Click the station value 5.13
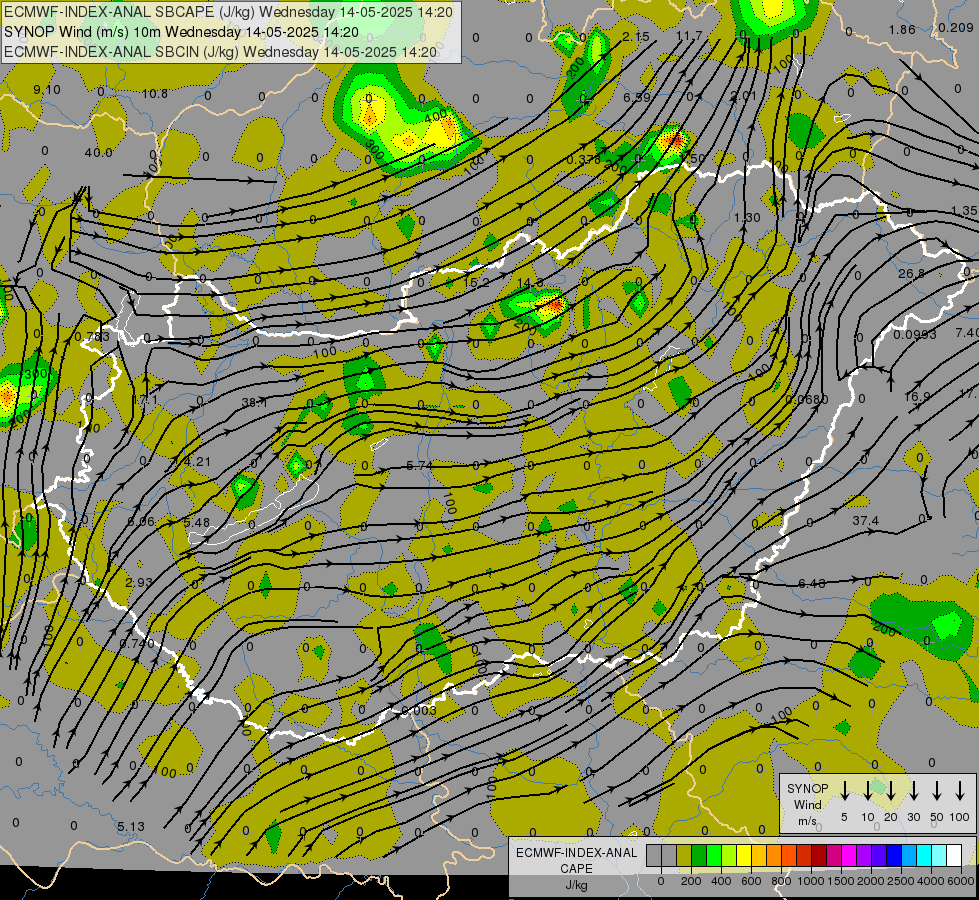 pos(131,826)
